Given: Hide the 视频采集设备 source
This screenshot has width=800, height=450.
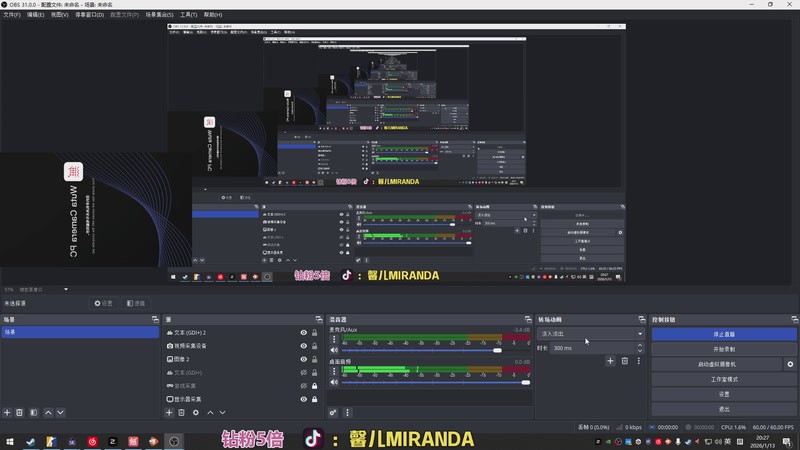Looking at the screenshot, I should (304, 346).
